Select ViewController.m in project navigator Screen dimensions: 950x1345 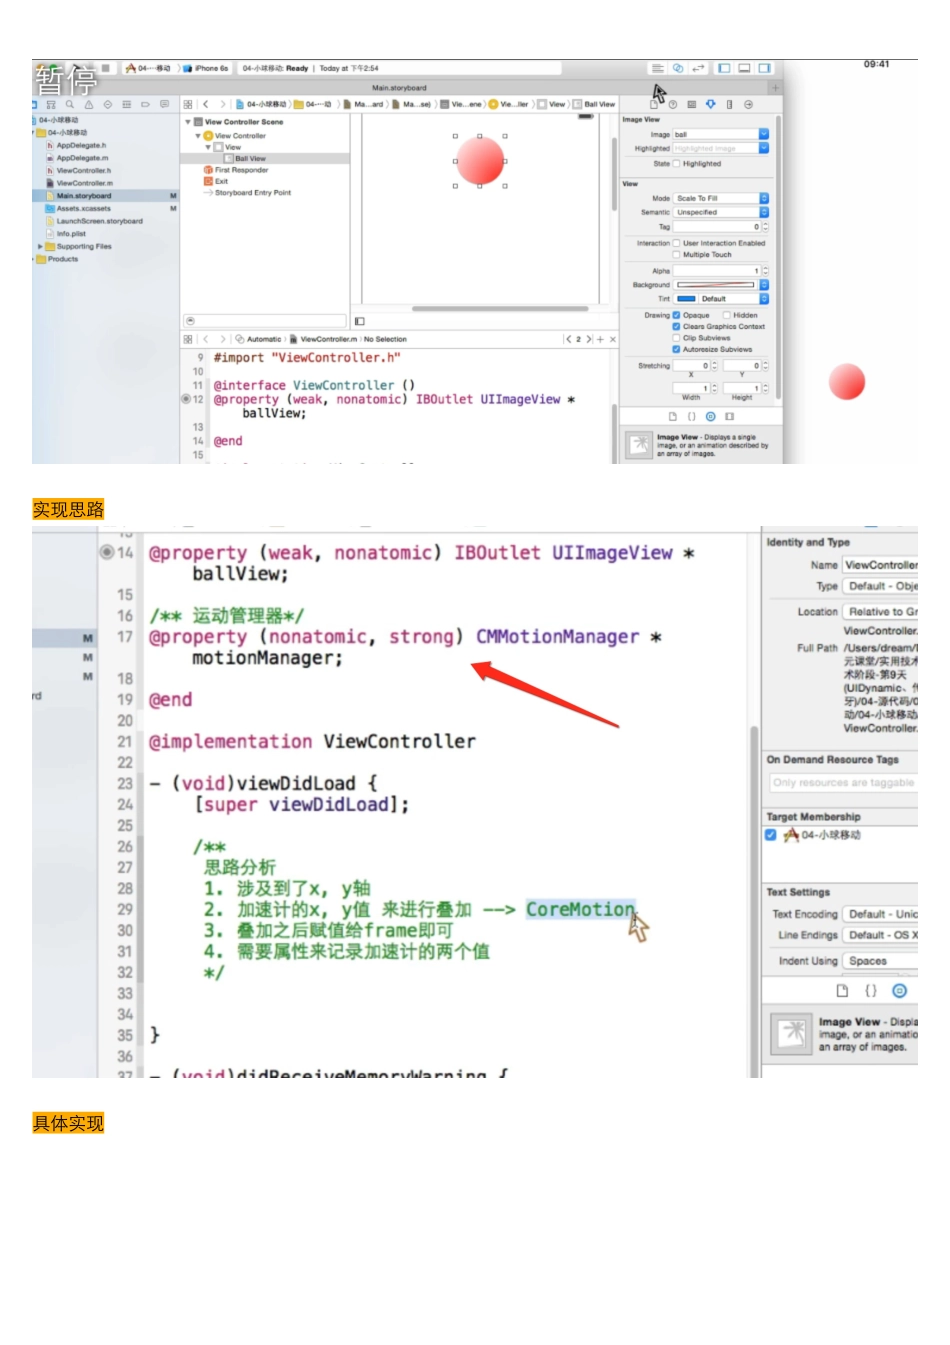click(x=84, y=183)
